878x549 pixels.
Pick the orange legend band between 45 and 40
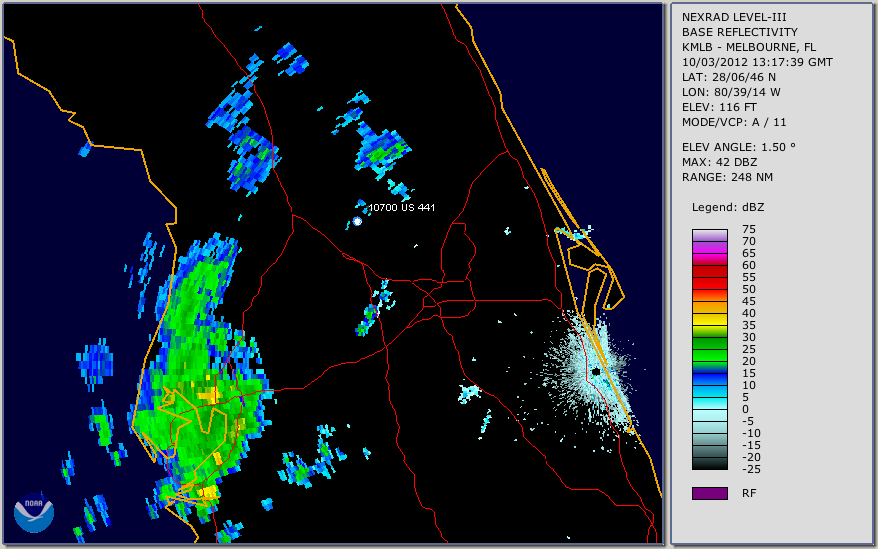click(709, 307)
